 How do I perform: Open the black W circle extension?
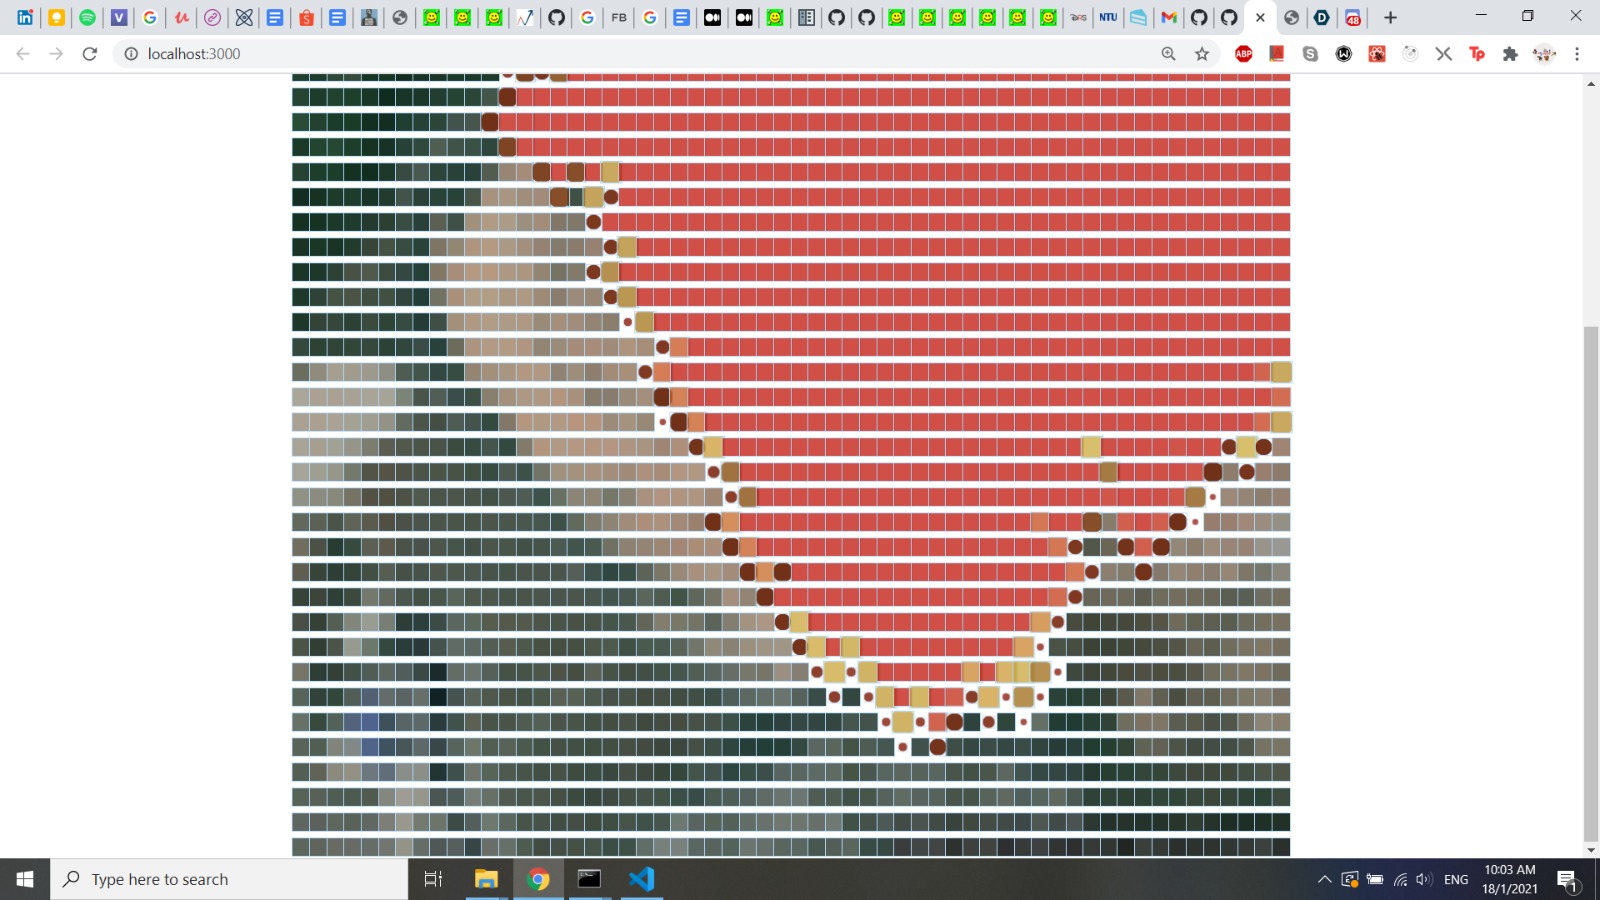point(1344,54)
